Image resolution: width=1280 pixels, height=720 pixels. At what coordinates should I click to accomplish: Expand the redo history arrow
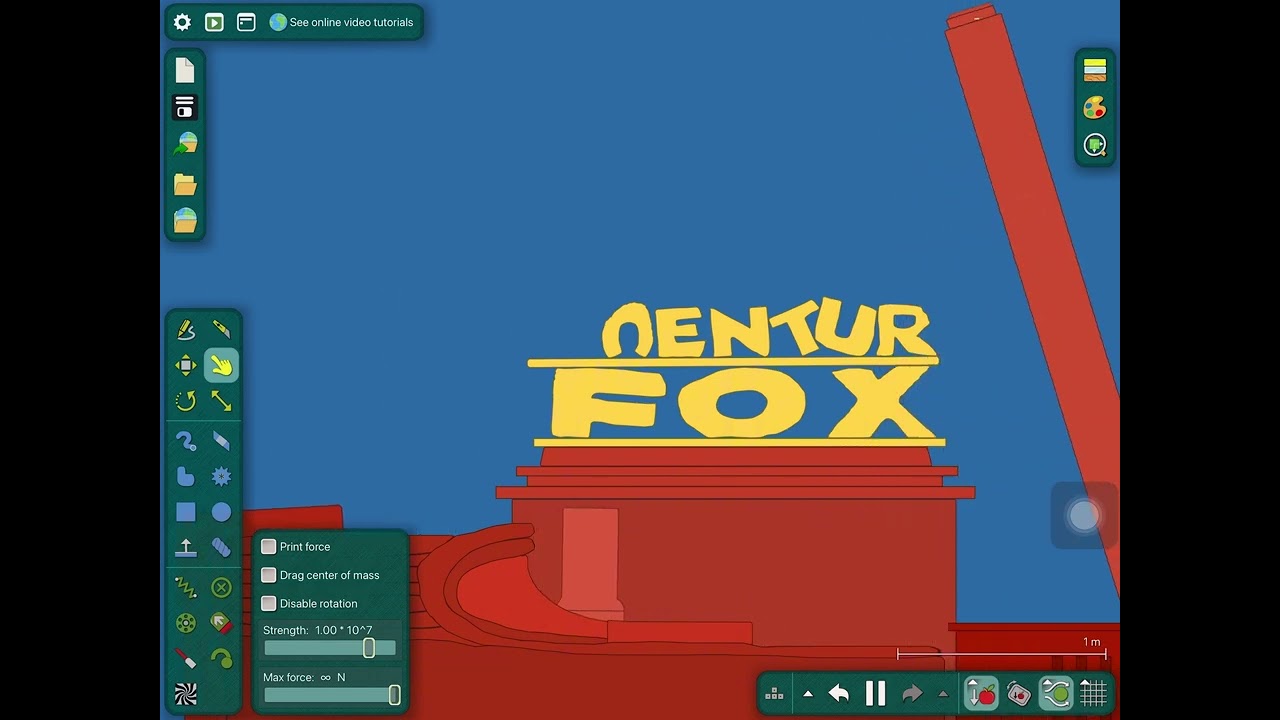click(943, 693)
